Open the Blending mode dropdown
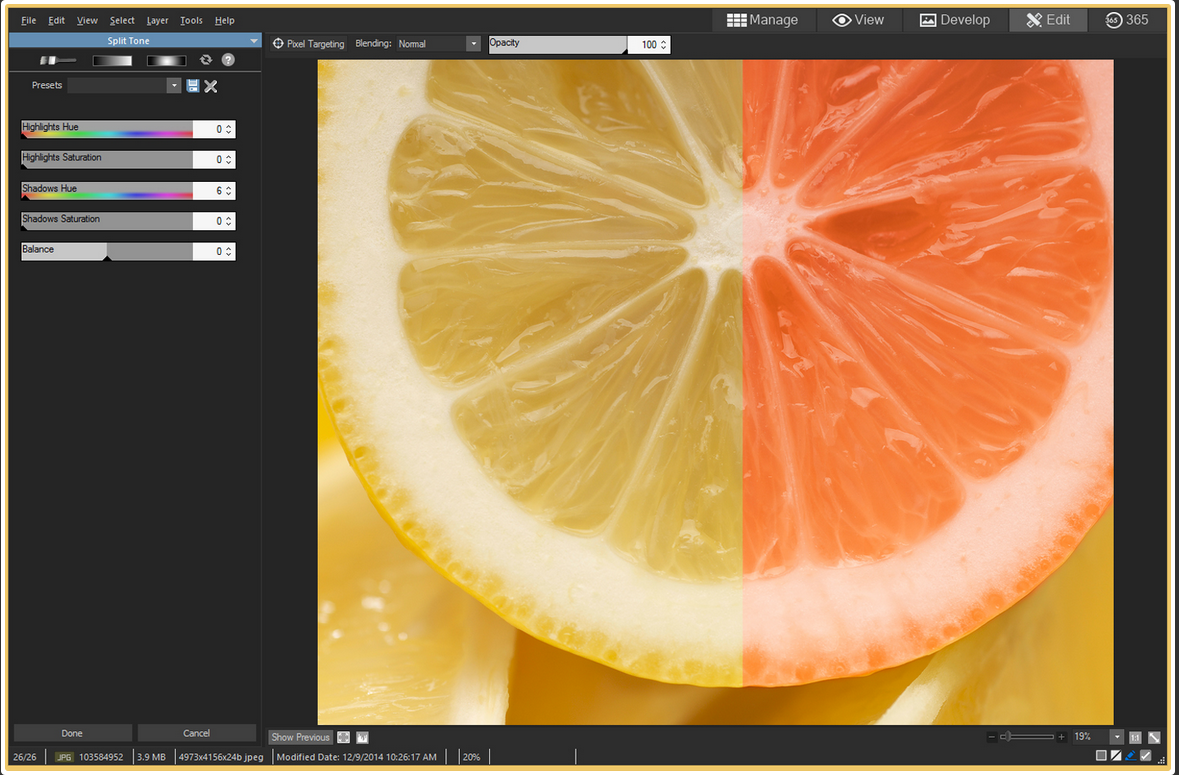1179x775 pixels. click(x=473, y=44)
